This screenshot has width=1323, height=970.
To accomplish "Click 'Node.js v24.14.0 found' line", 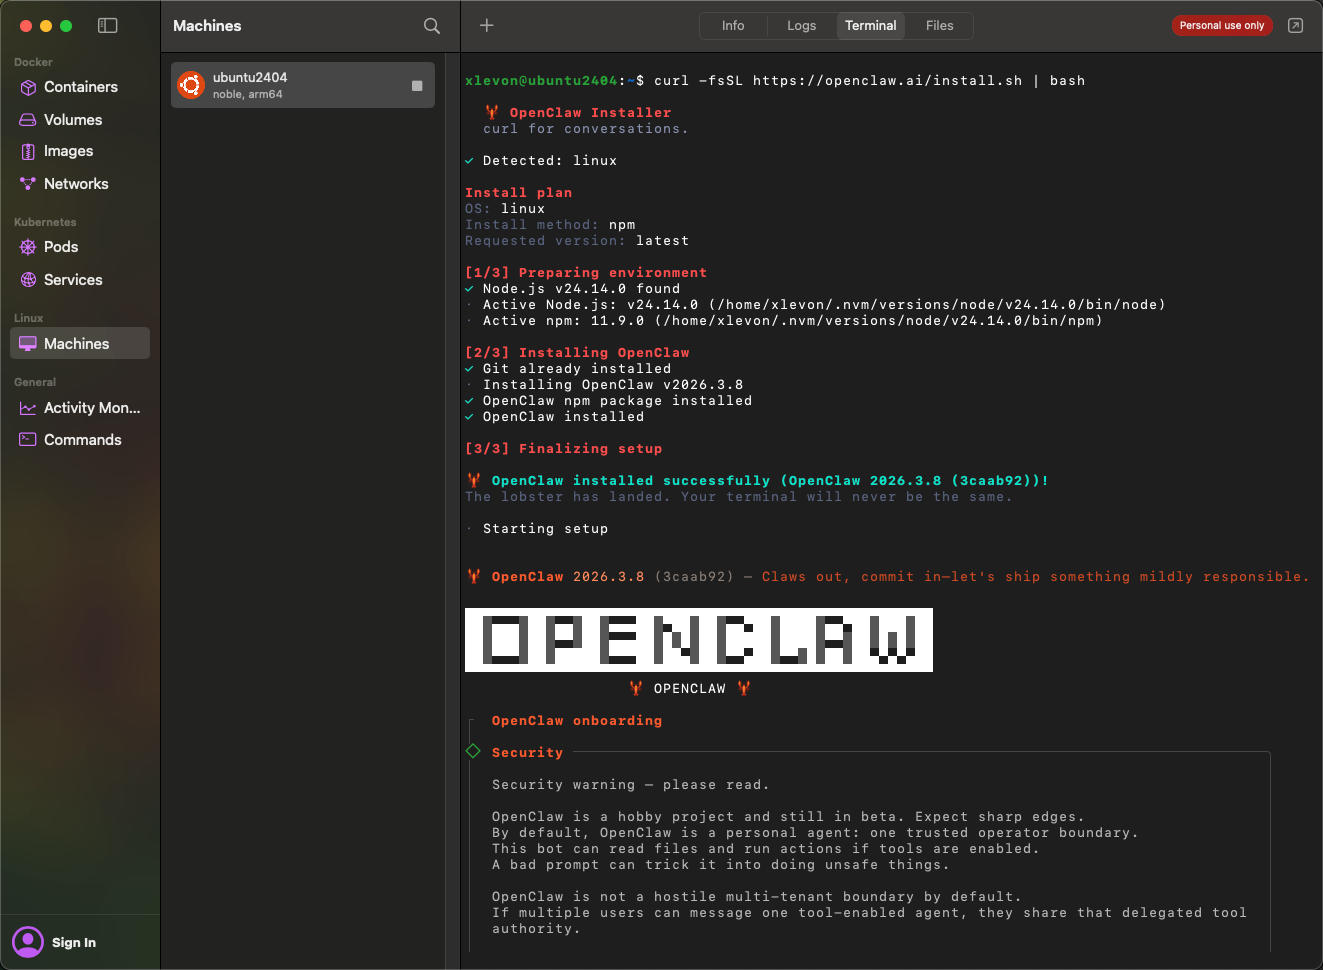I will pyautogui.click(x=573, y=289).
